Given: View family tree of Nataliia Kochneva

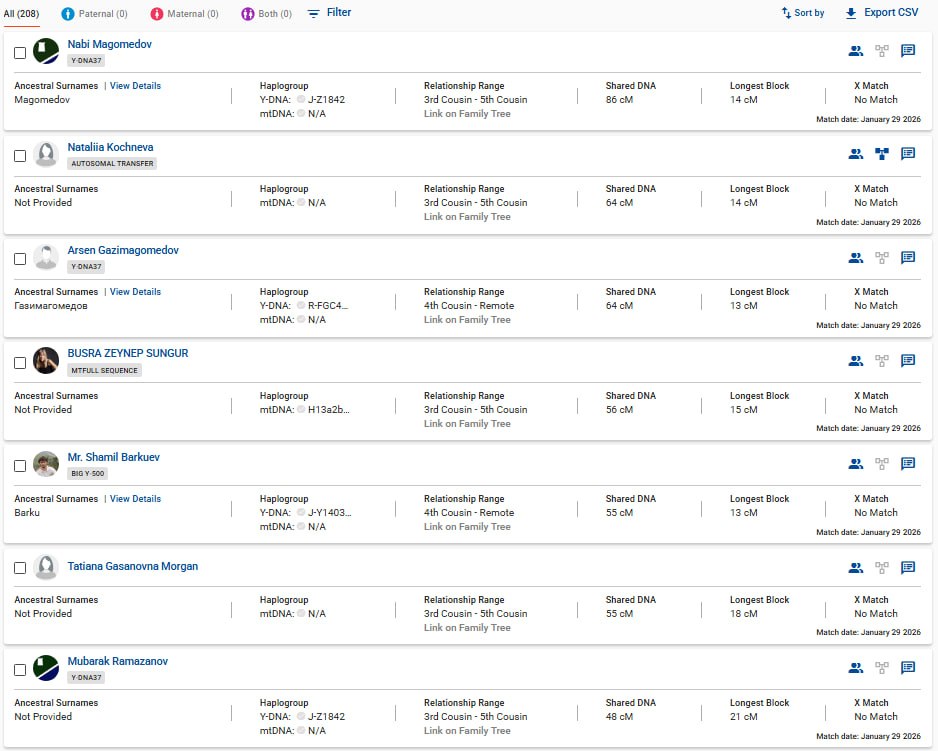Looking at the screenshot, I should (882, 154).
